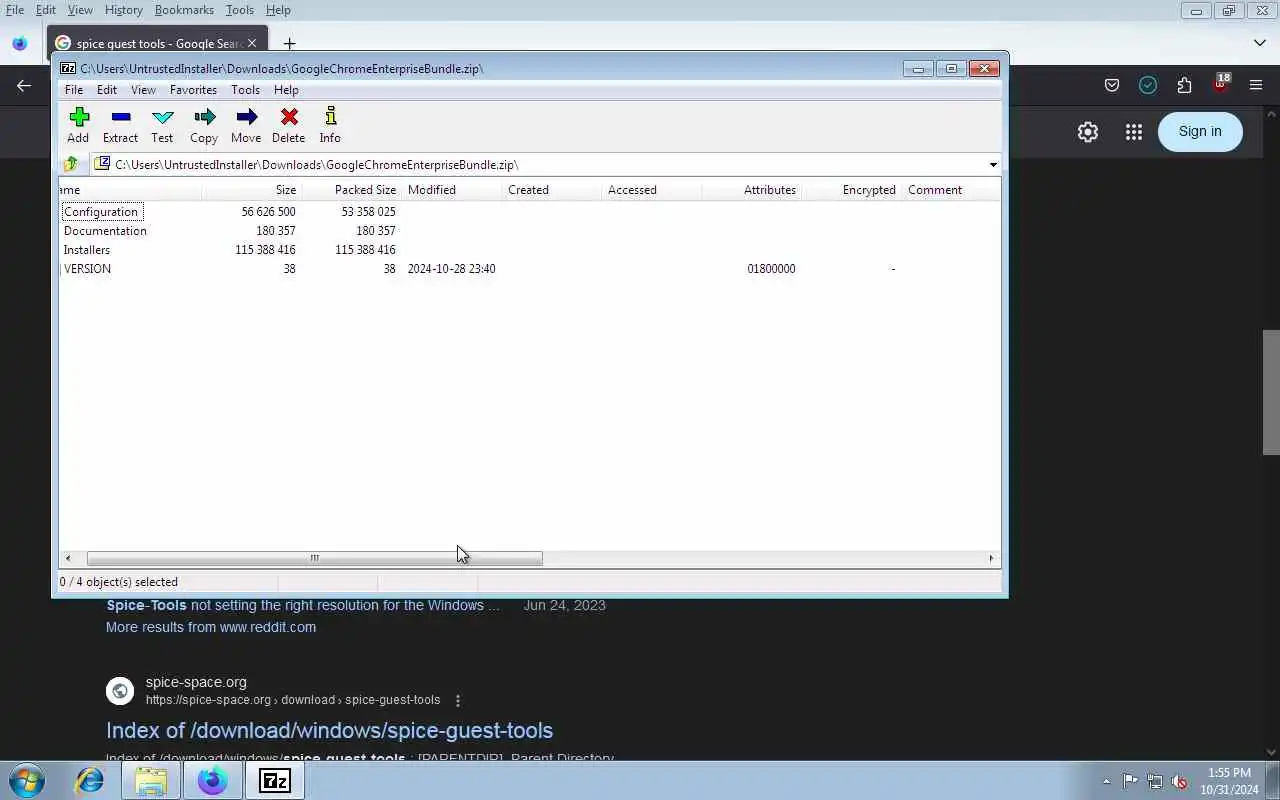The height and width of the screenshot is (800, 1280).
Task: Sort by Accessed column header
Action: (651, 190)
